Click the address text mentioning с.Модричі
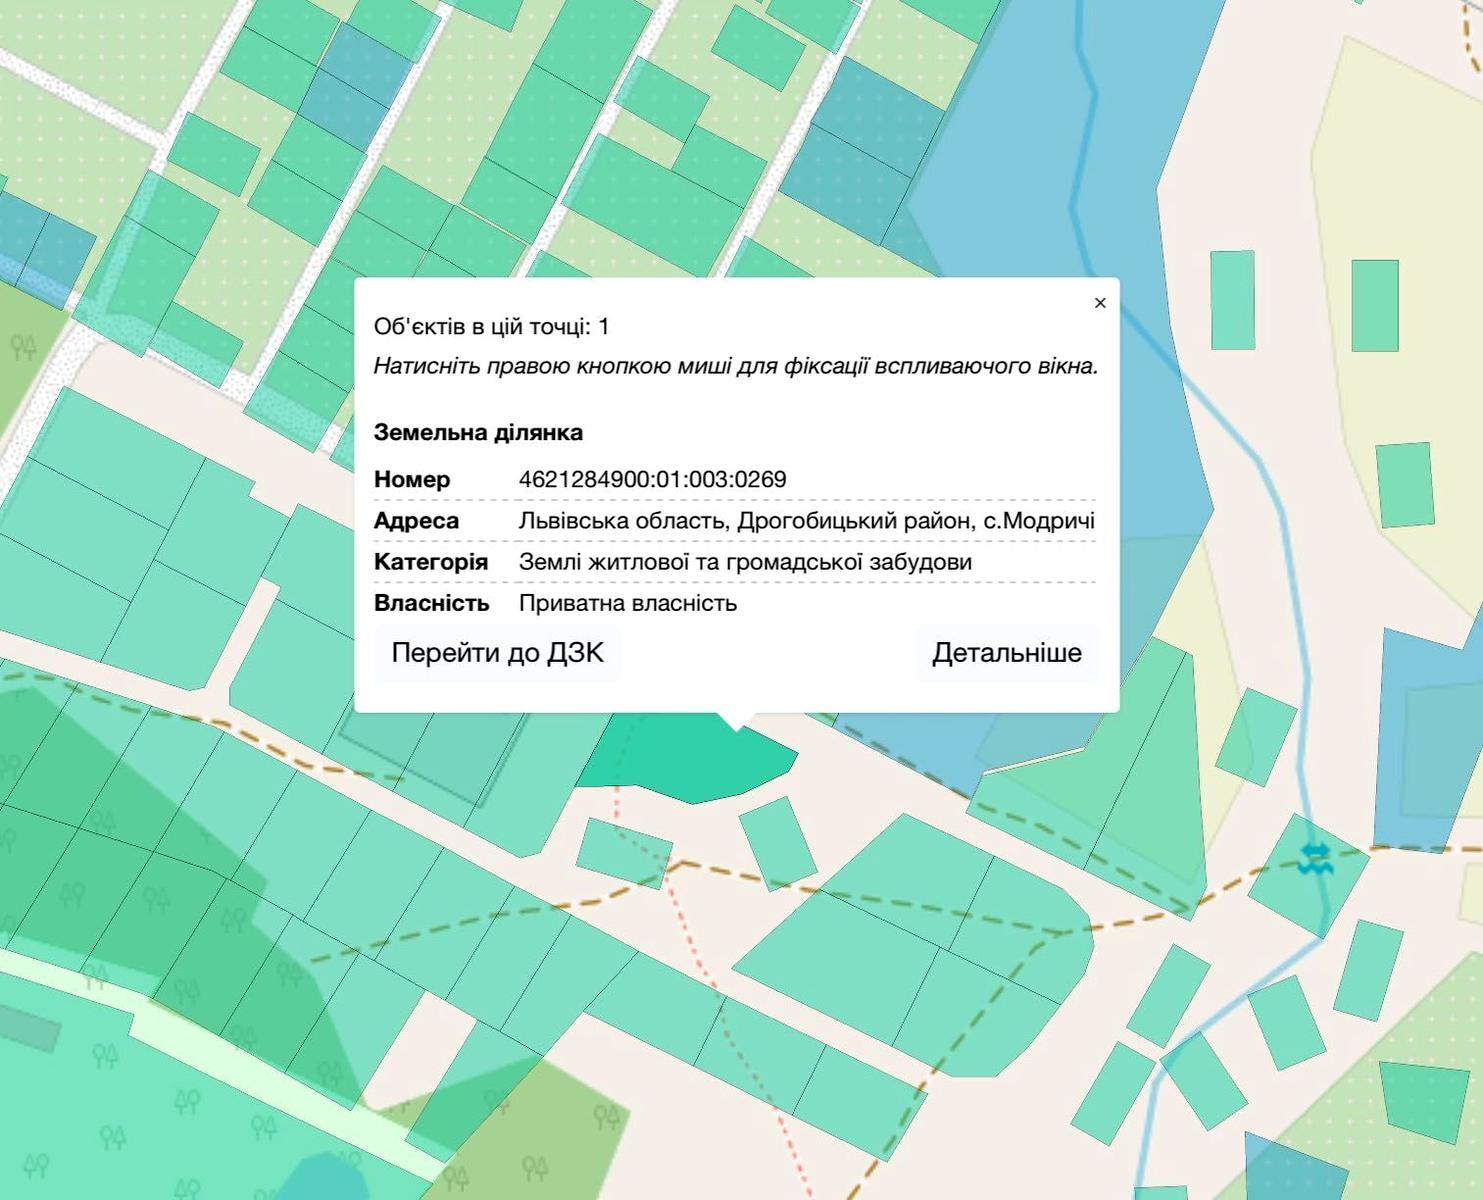The image size is (1483, 1200). click(806, 521)
